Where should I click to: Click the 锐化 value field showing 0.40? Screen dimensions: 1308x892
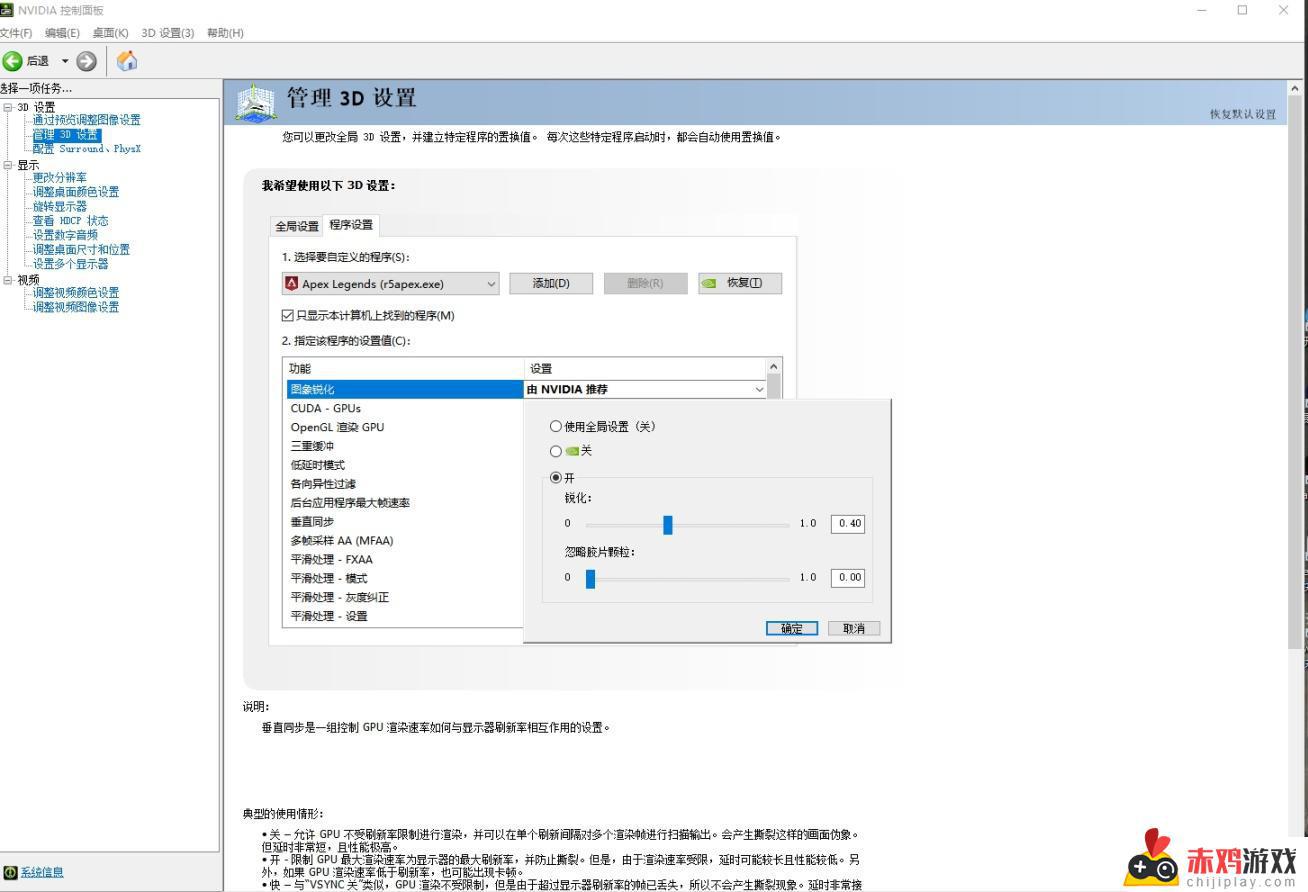point(847,524)
